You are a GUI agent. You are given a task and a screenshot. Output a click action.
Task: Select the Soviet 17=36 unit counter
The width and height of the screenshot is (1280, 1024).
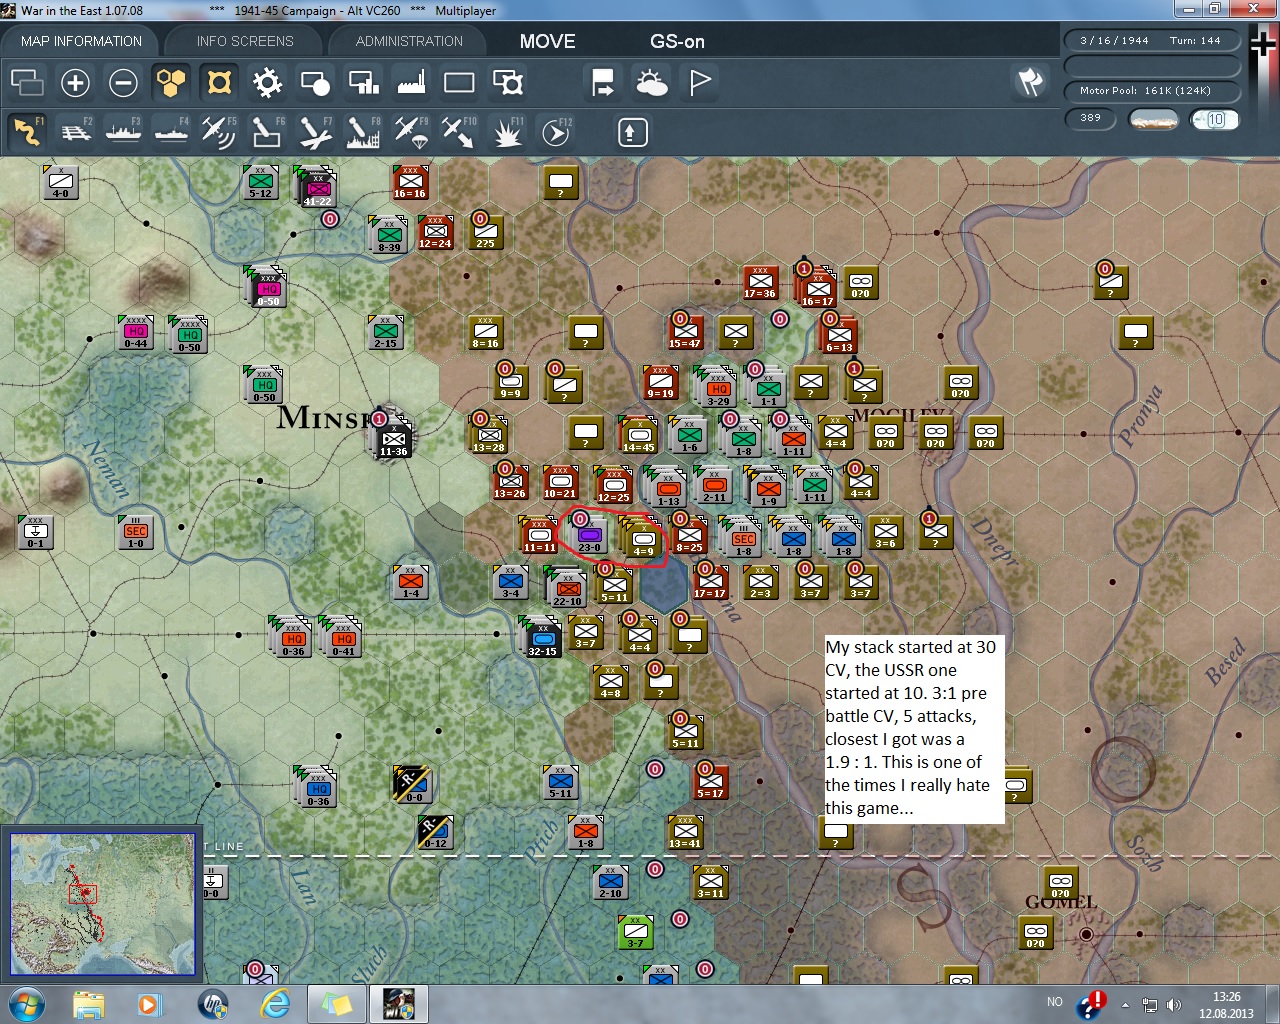pos(760,282)
